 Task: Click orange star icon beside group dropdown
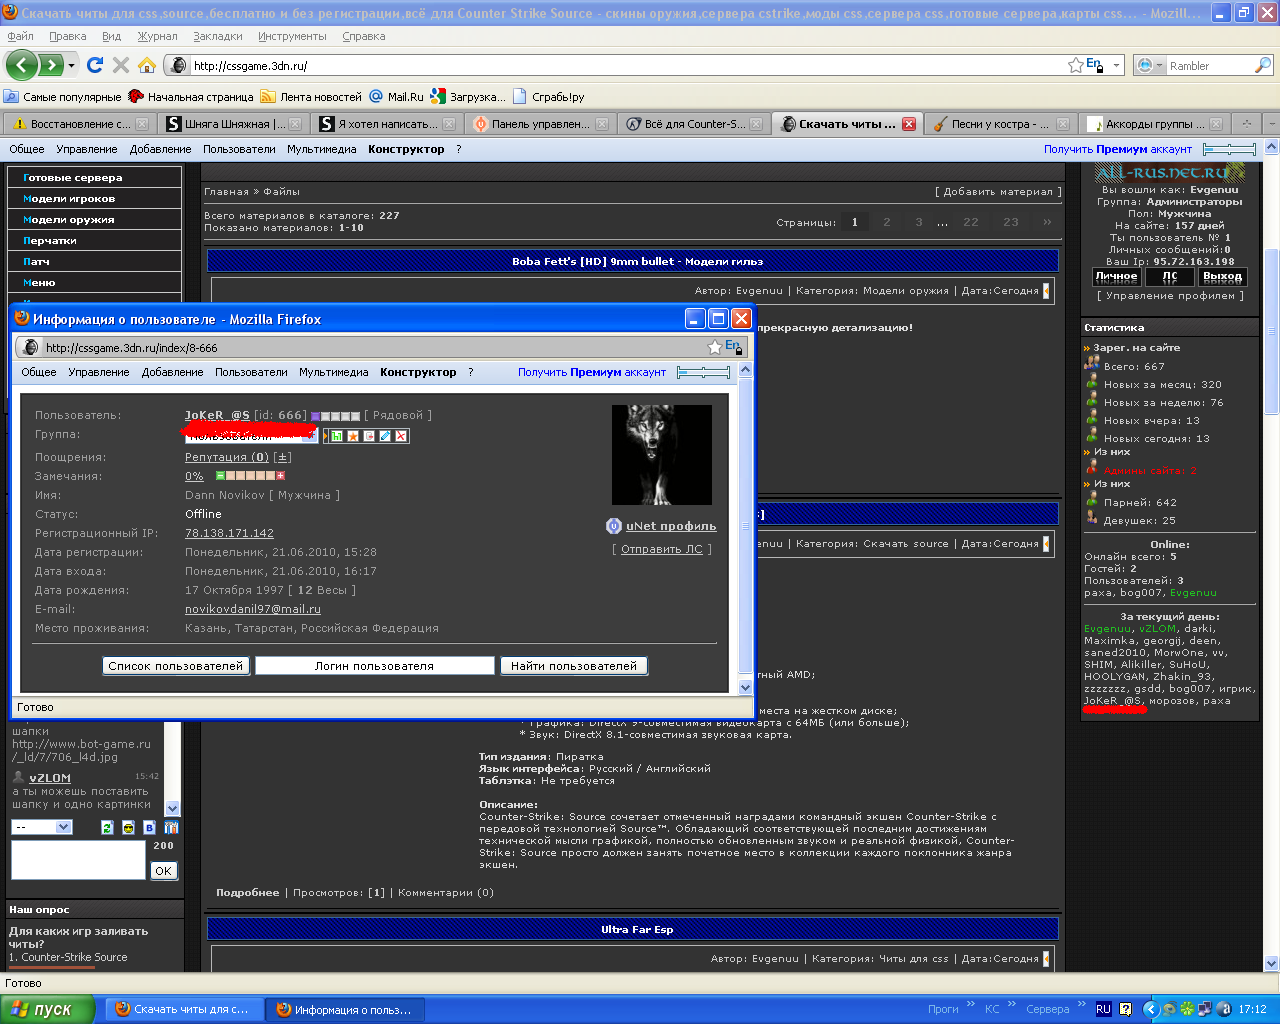[353, 436]
